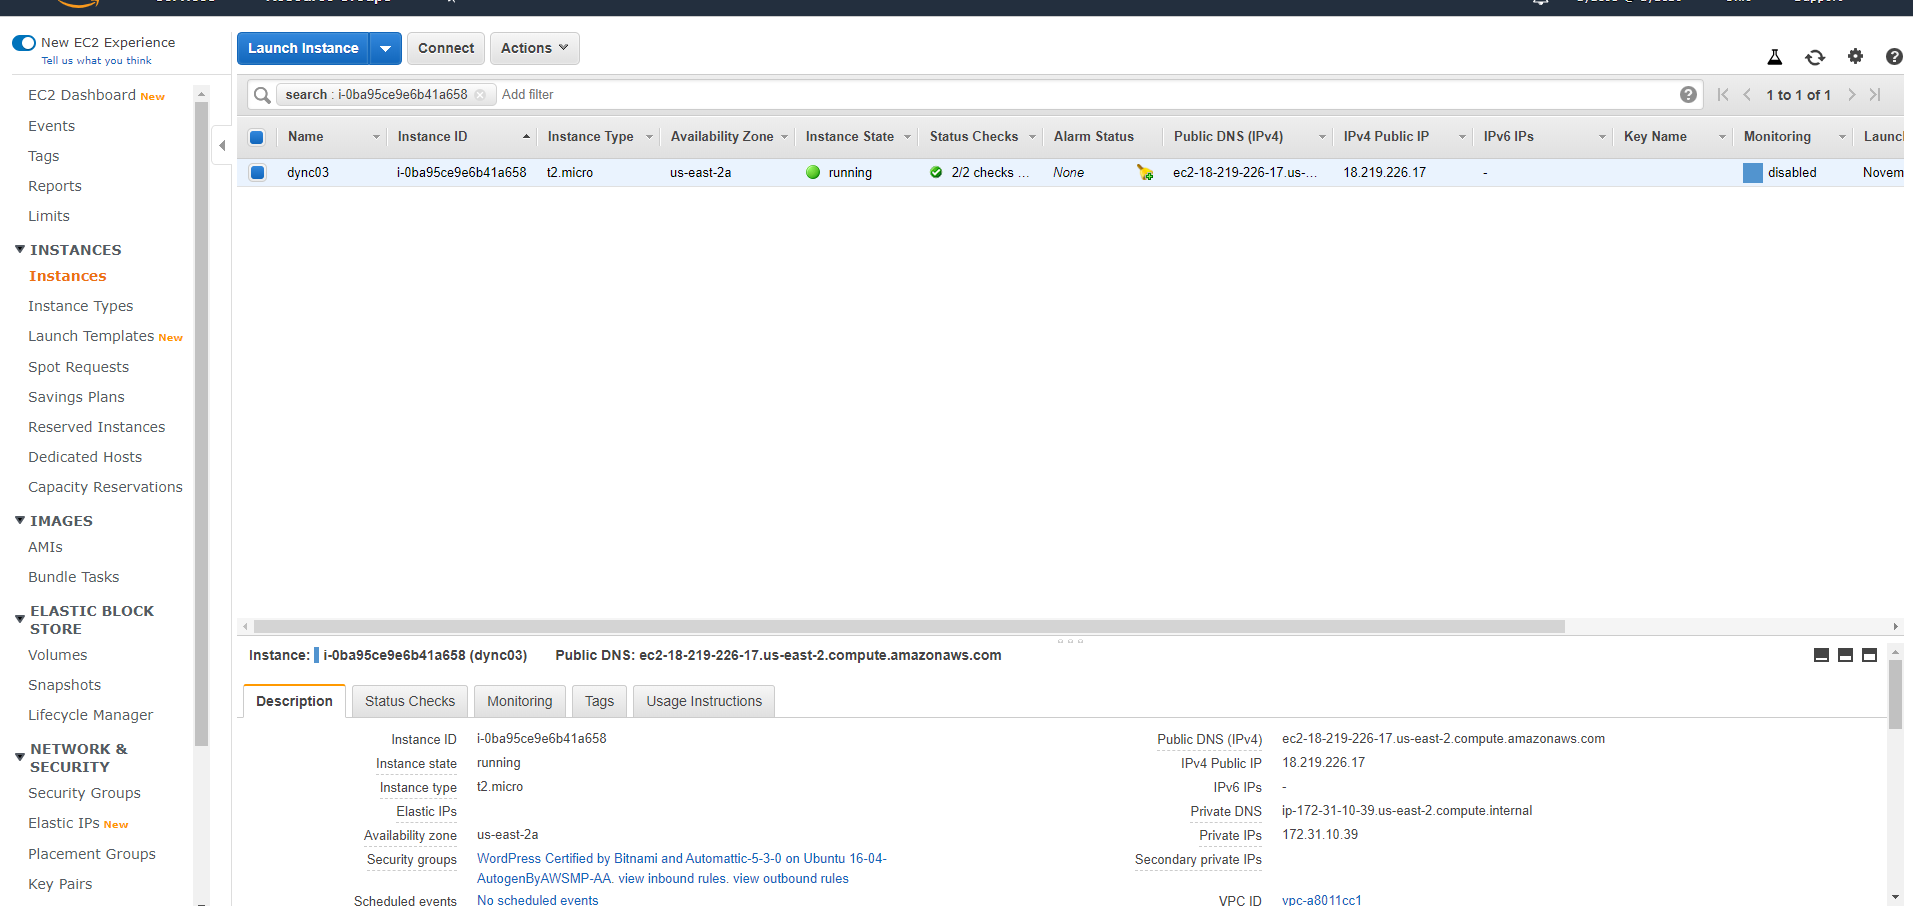Screen dimensions: 1913x915
Task: Click the horizontal table scrollbar
Action: [x=909, y=627]
